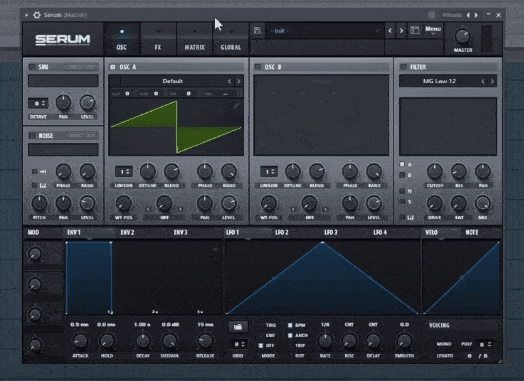
Task: Click the LEGATO voicing button
Action: coord(445,356)
